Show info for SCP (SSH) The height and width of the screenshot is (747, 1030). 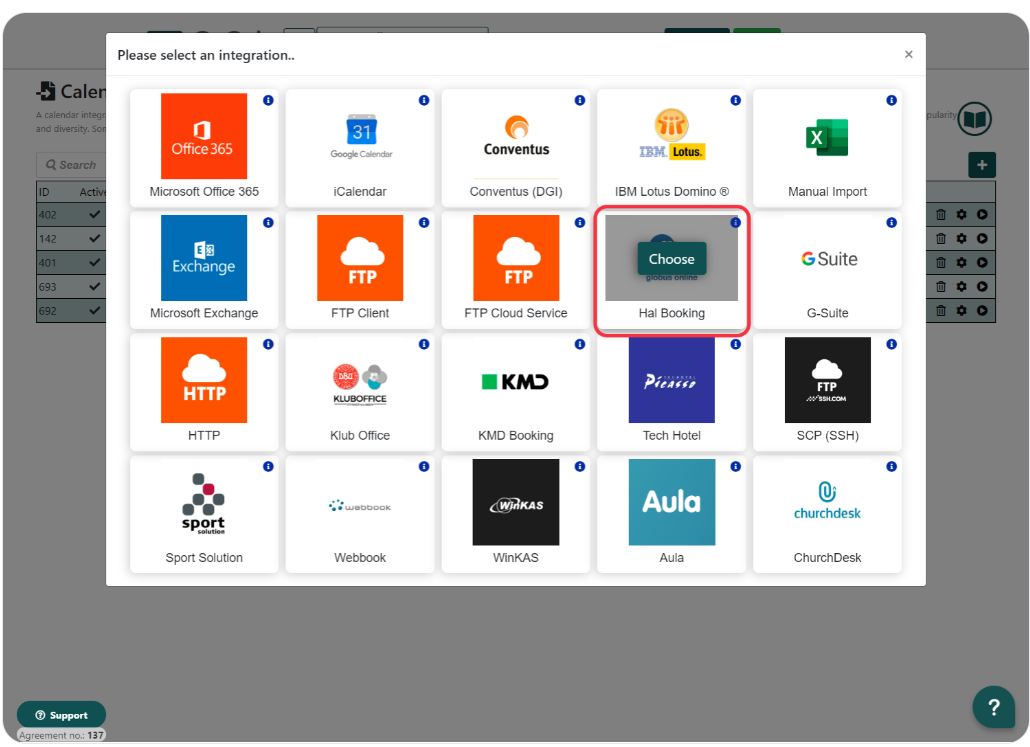891,344
